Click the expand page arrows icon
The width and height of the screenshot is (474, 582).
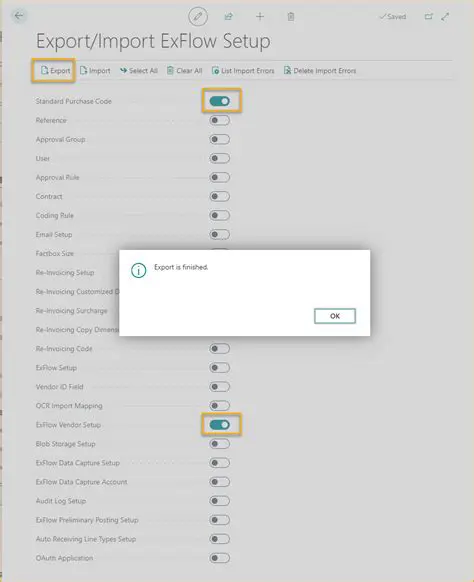coord(445,16)
